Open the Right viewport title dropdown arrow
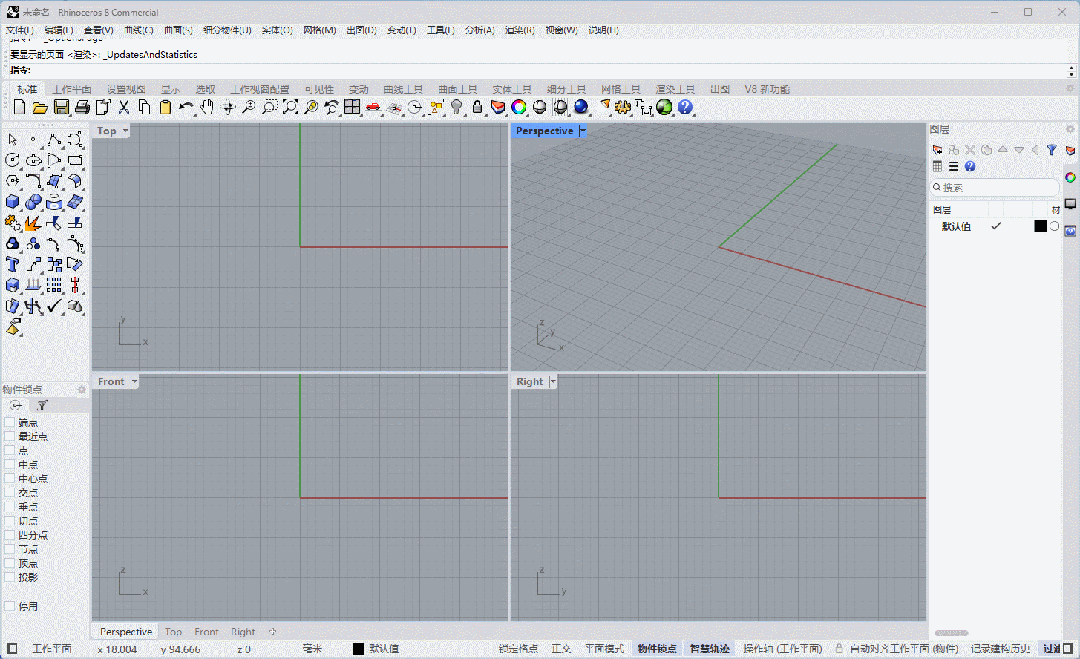The image size is (1080, 659). [x=552, y=381]
